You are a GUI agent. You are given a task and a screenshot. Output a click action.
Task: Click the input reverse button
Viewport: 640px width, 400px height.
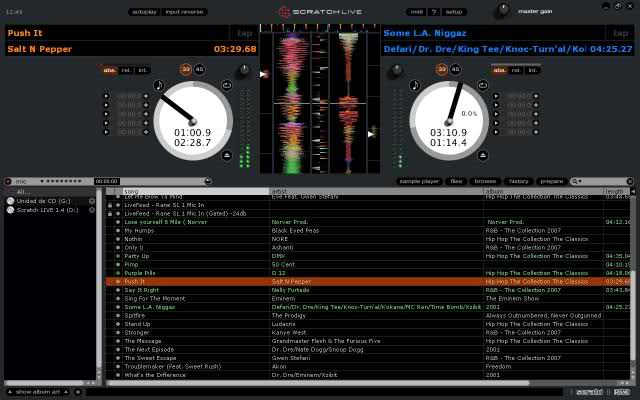(x=184, y=12)
